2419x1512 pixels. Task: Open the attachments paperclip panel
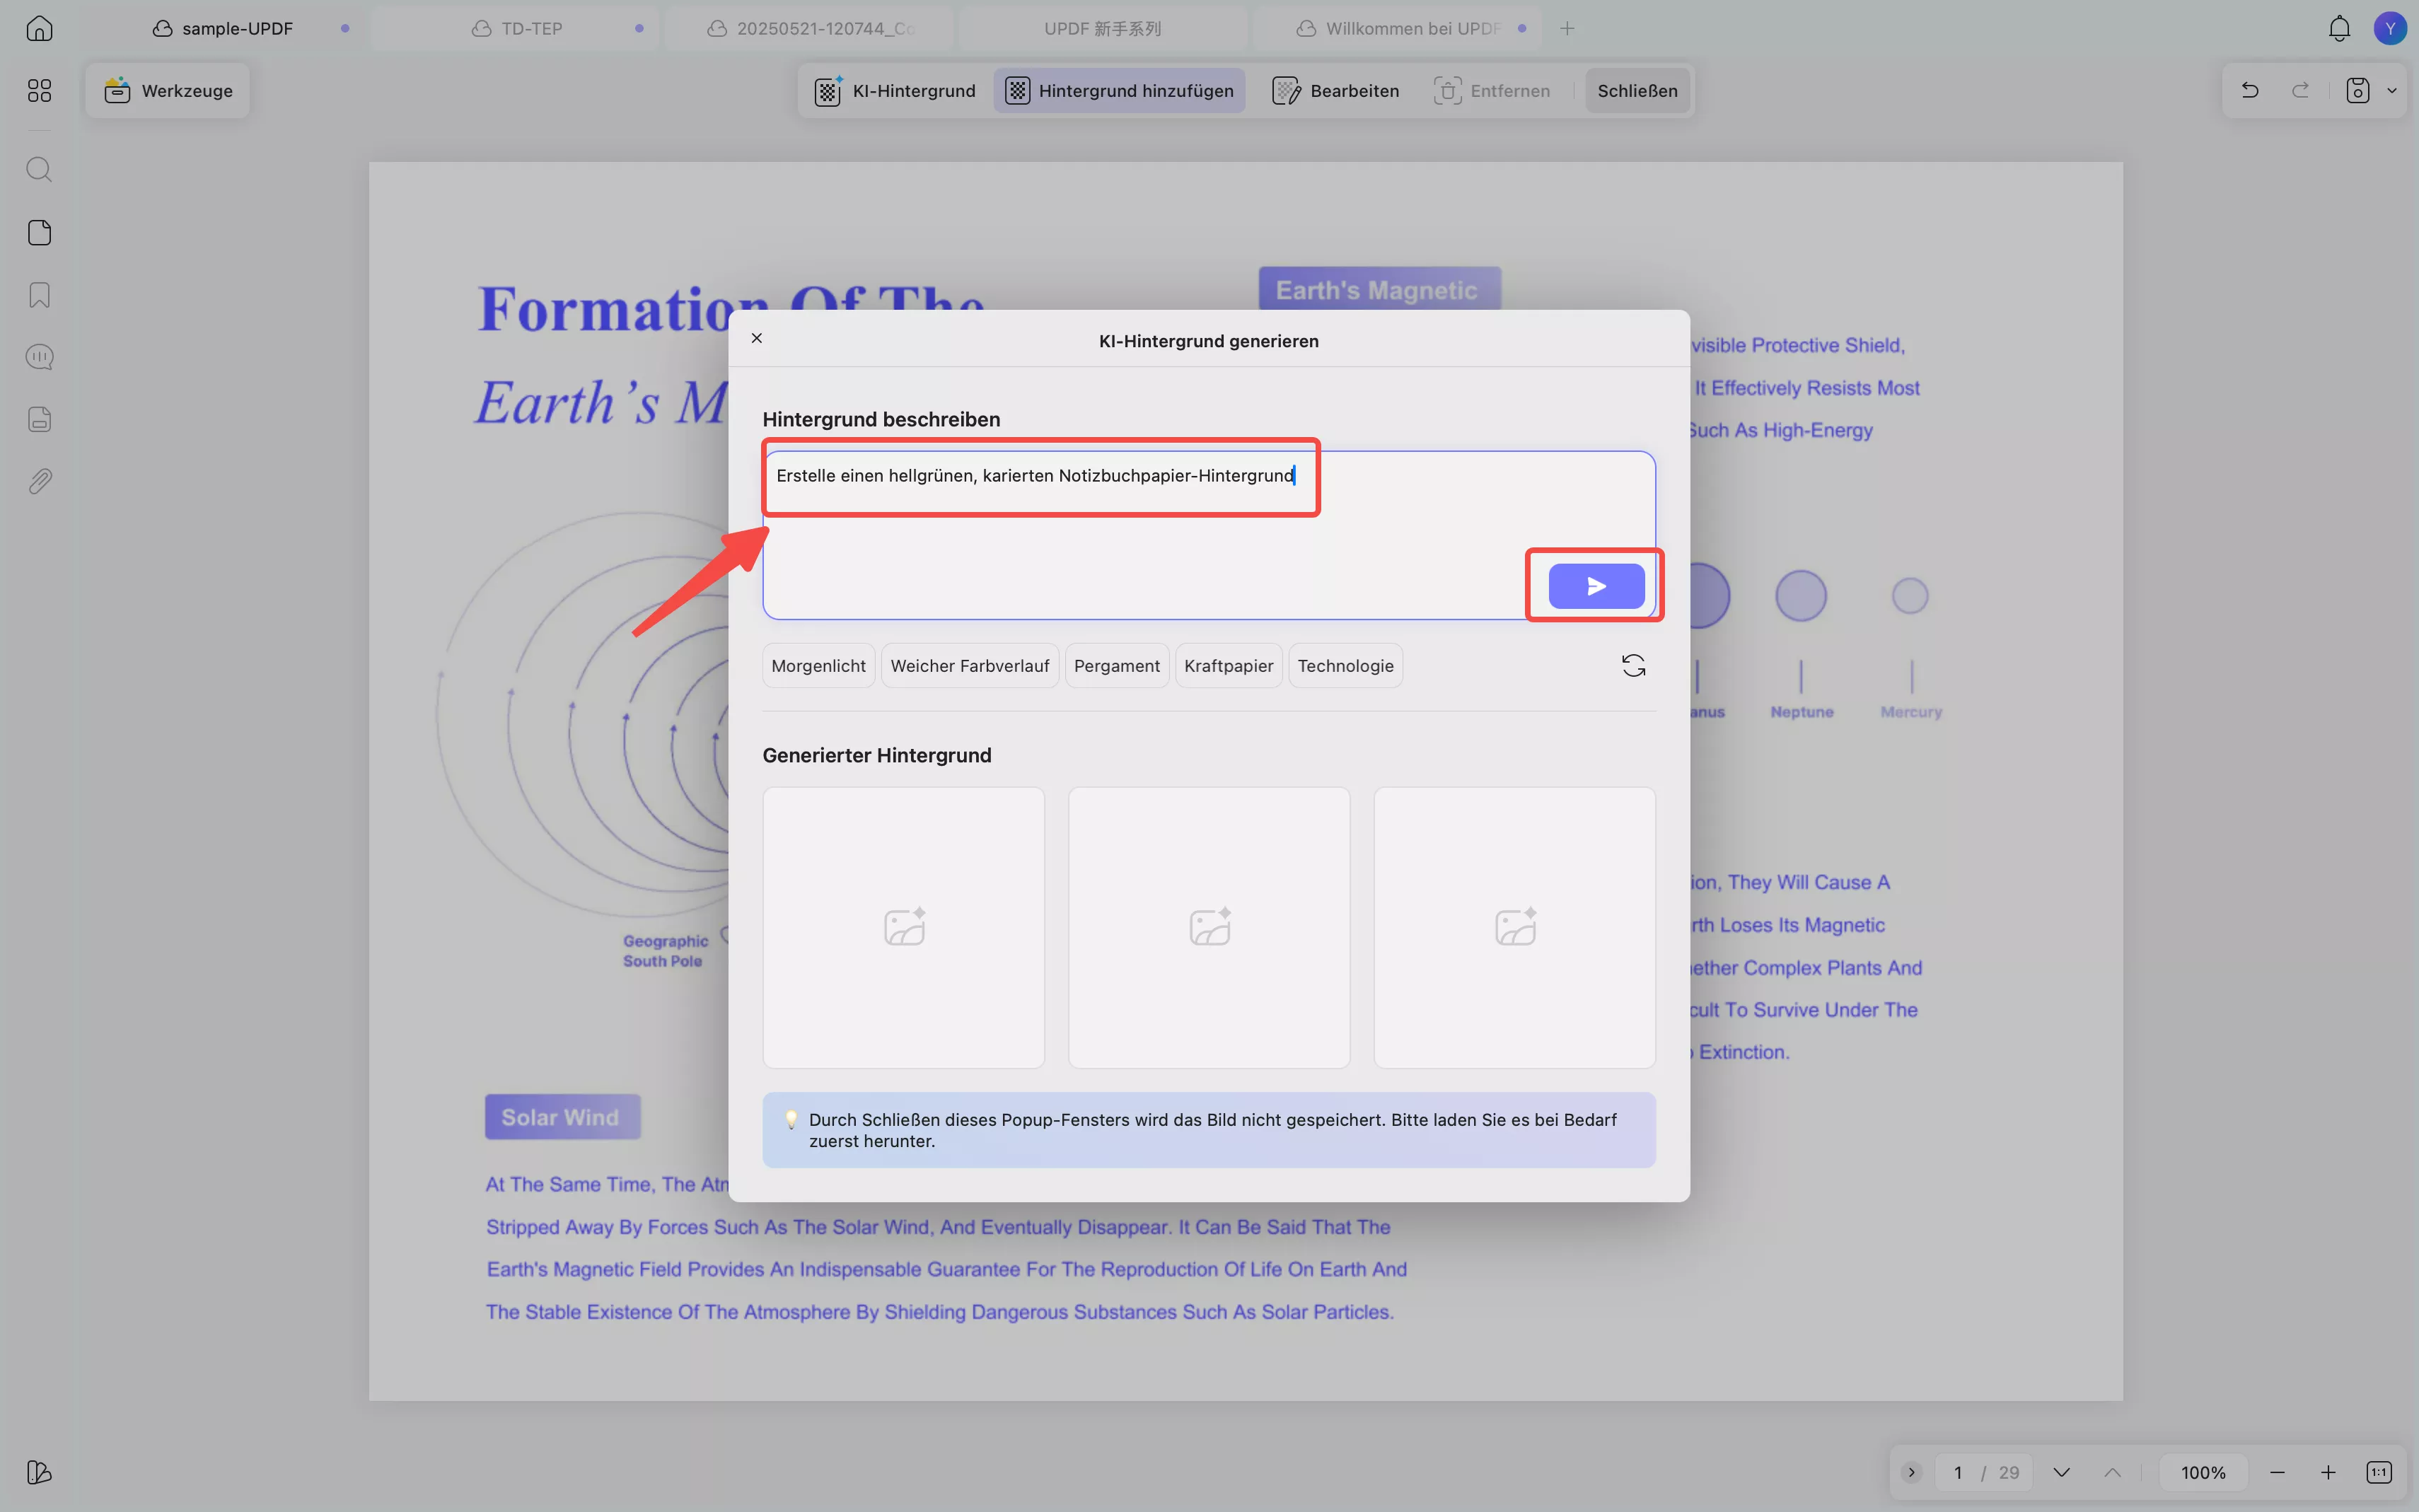pos(39,481)
